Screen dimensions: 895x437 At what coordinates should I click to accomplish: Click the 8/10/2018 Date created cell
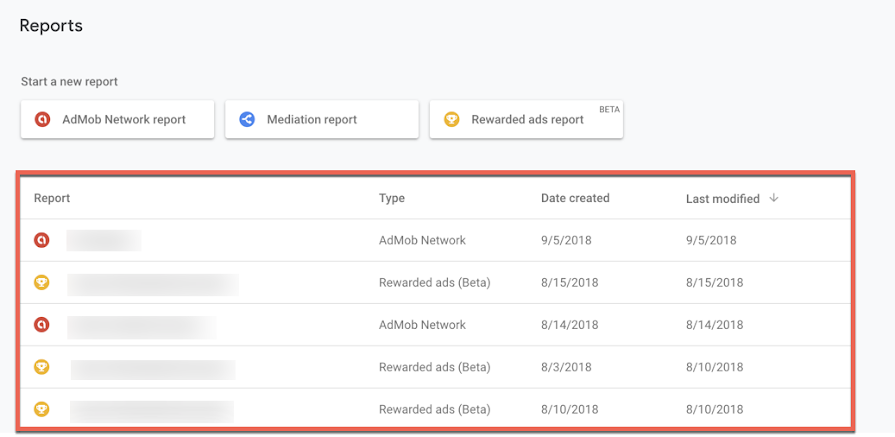coord(570,409)
